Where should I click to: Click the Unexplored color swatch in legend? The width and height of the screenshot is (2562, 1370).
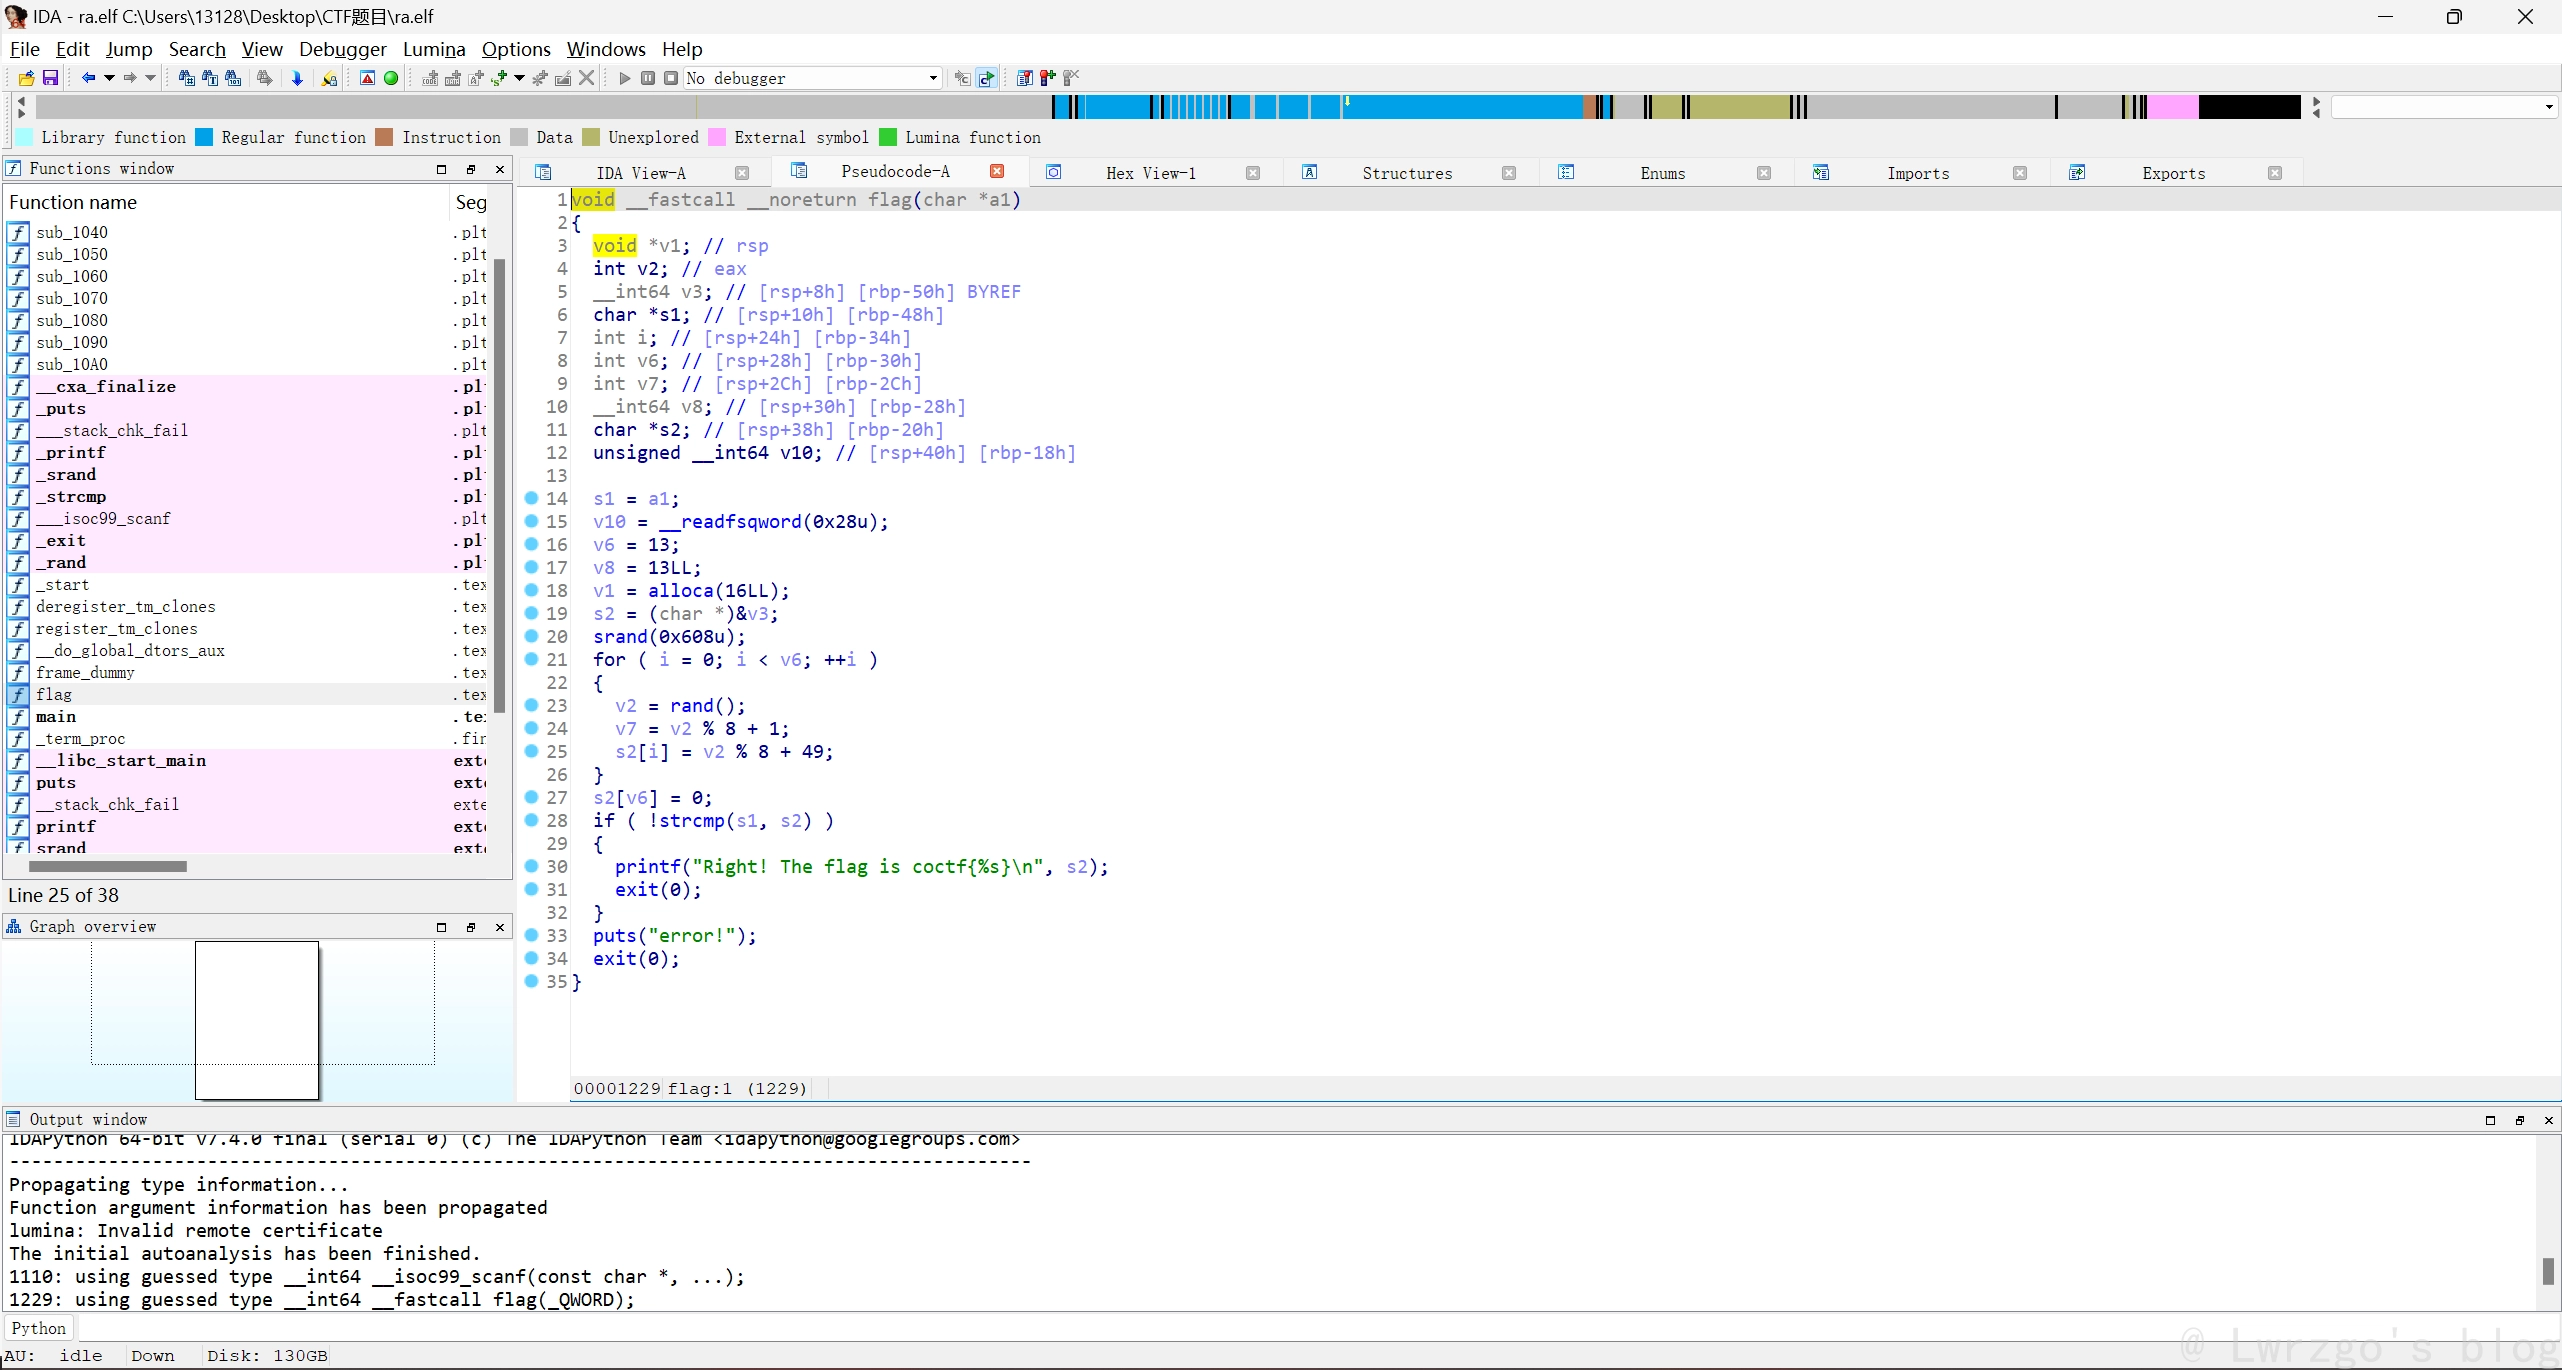pos(593,139)
